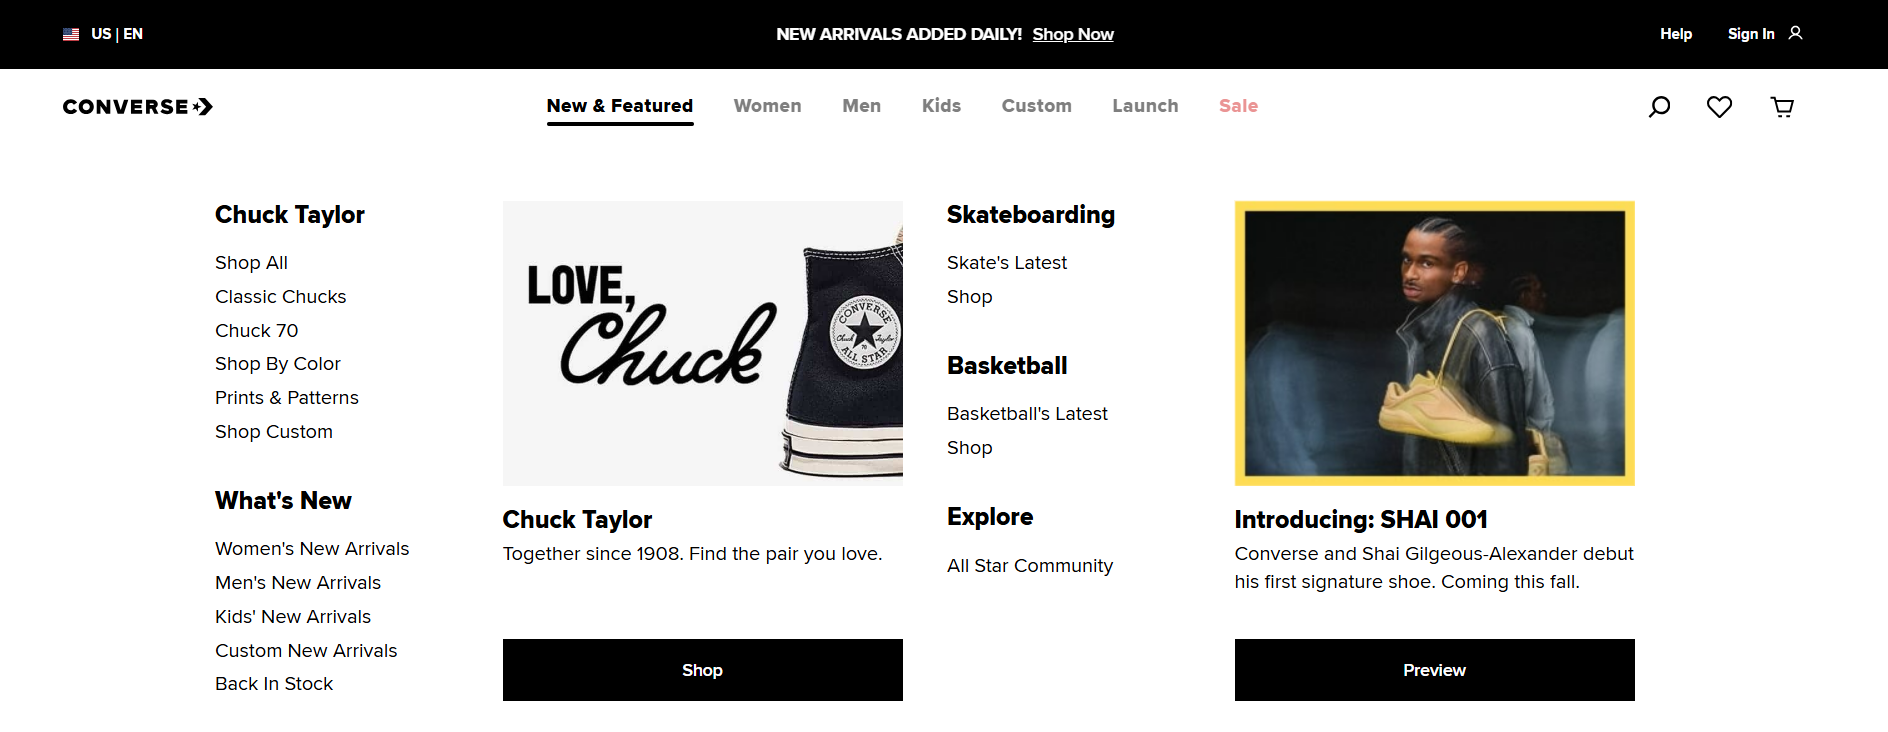
Task: Click the Preview button for SHAI 001
Action: pos(1434,670)
